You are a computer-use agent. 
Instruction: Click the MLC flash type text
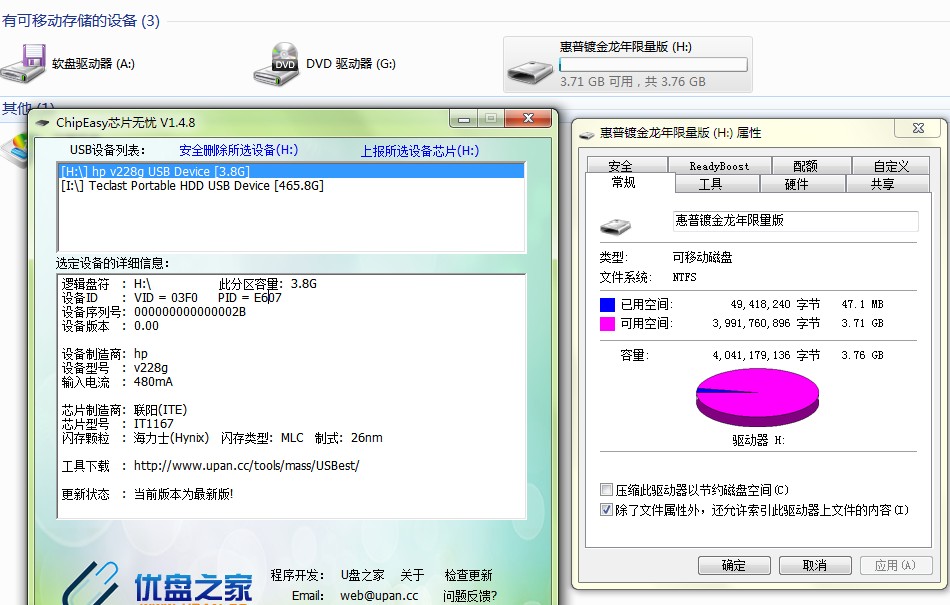[292, 438]
